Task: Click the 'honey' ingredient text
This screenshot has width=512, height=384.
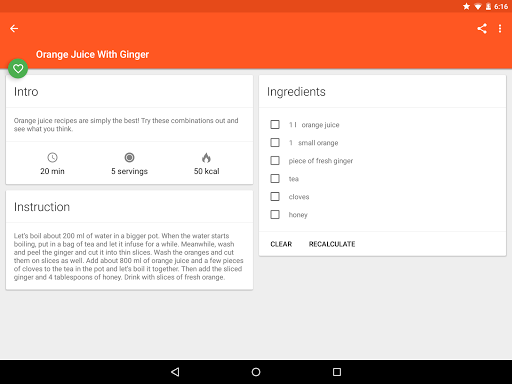Action: click(x=298, y=215)
